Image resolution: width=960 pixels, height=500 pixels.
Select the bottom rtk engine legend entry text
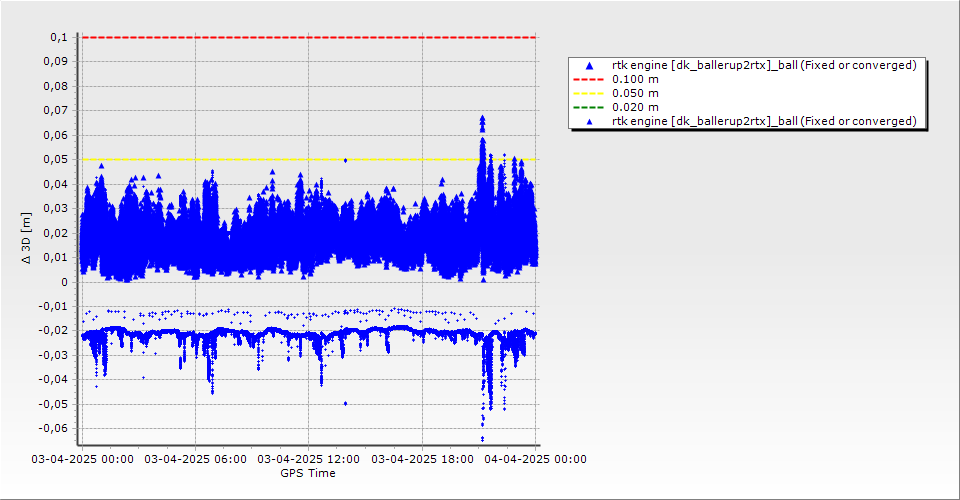pos(764,121)
